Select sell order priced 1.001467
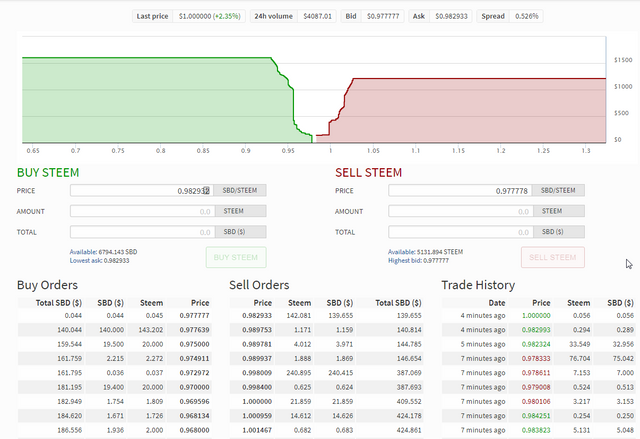 tap(327, 430)
